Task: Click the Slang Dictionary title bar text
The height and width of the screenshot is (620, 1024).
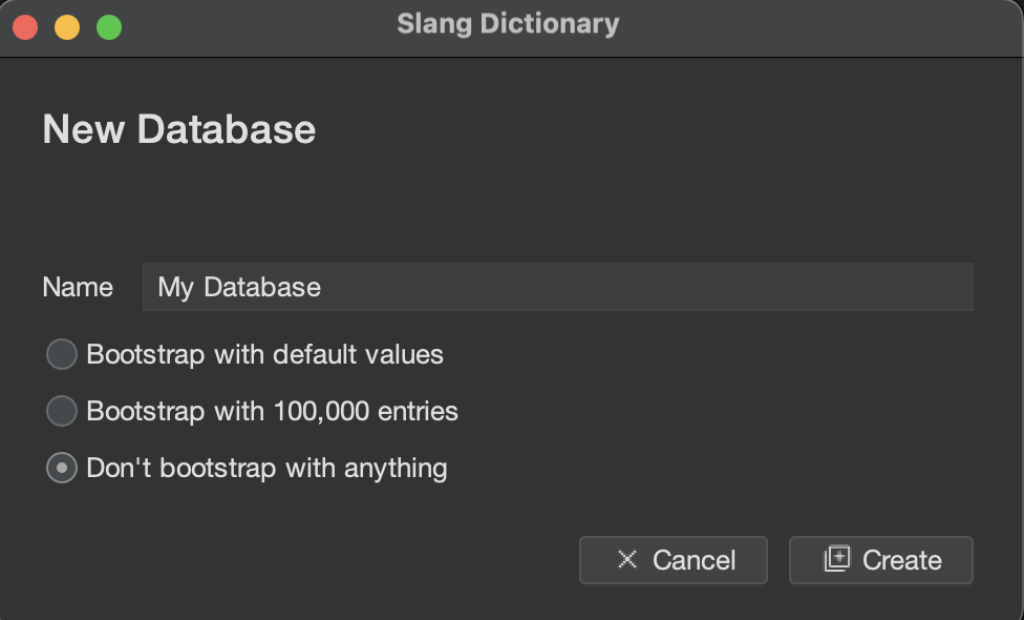Action: coord(509,23)
